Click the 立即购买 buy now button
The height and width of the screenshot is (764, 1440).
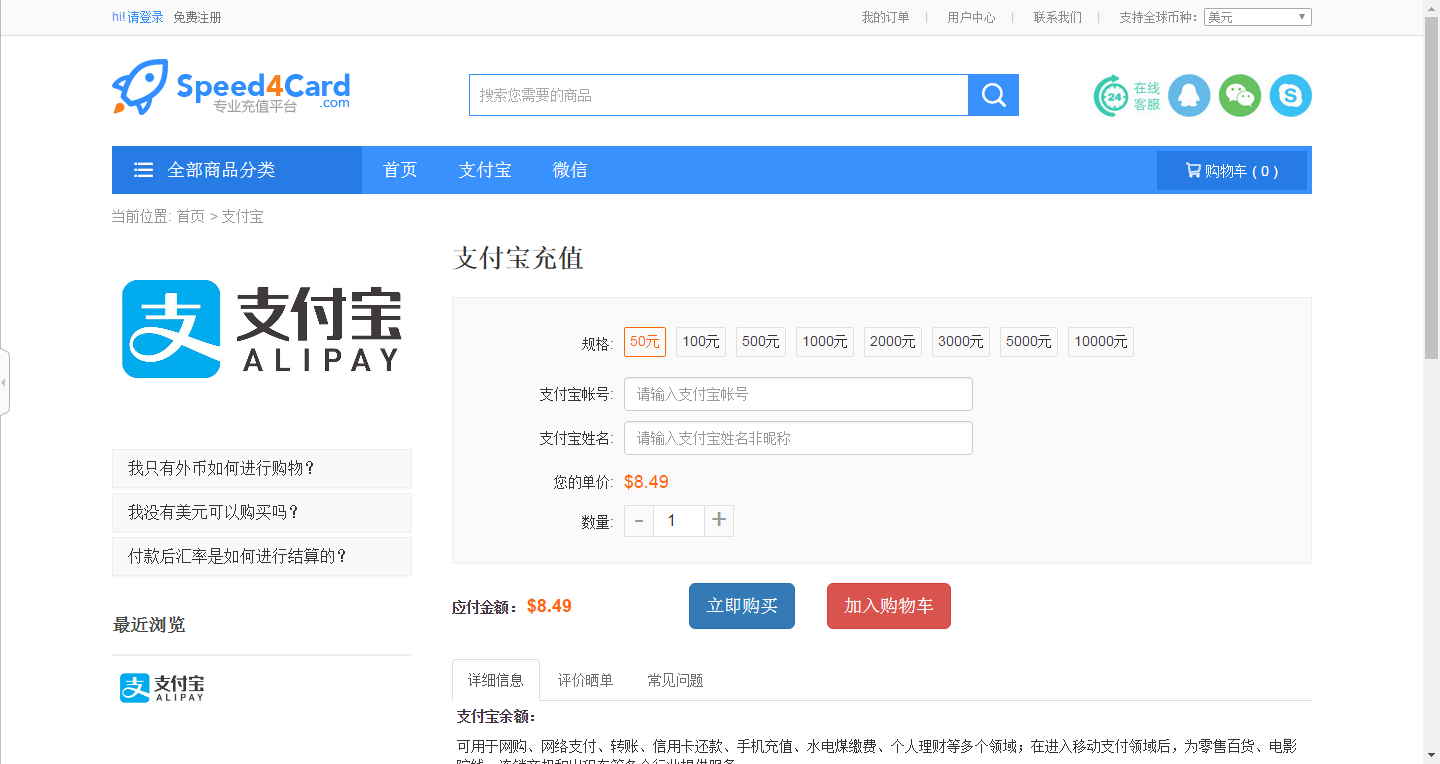(742, 606)
